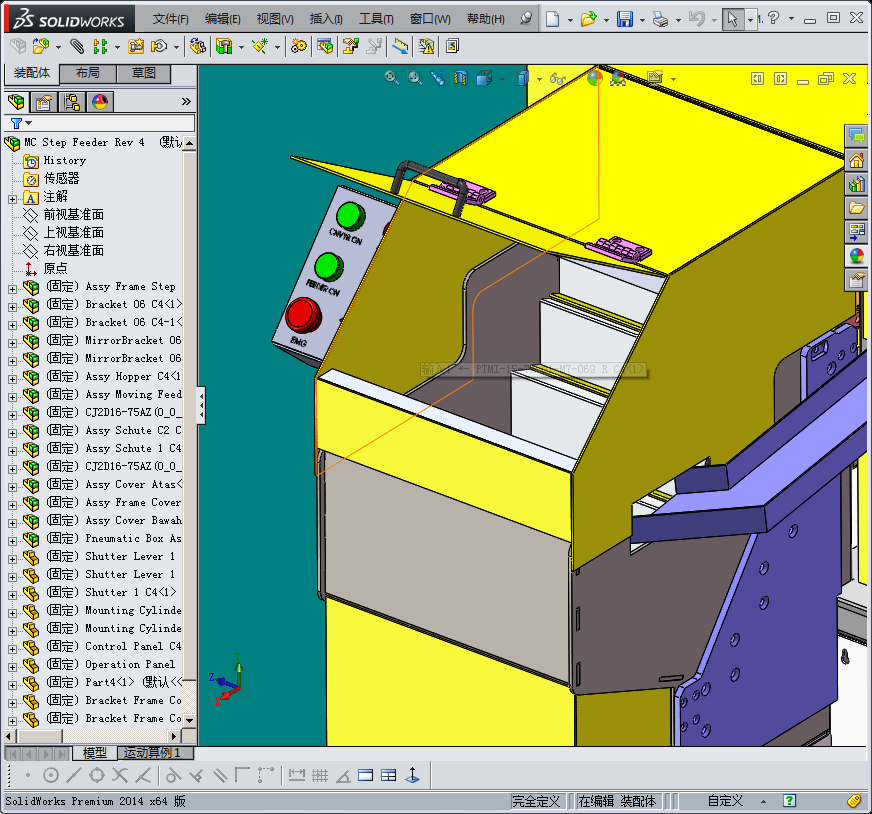Open the FeatureManager design tree tab

17,102
